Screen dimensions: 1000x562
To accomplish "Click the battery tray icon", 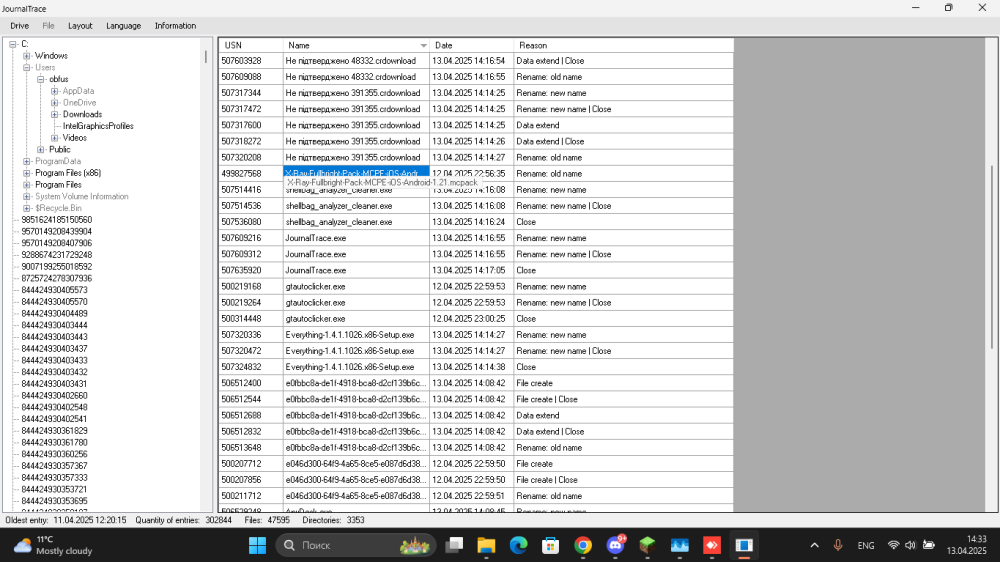I will (929, 545).
